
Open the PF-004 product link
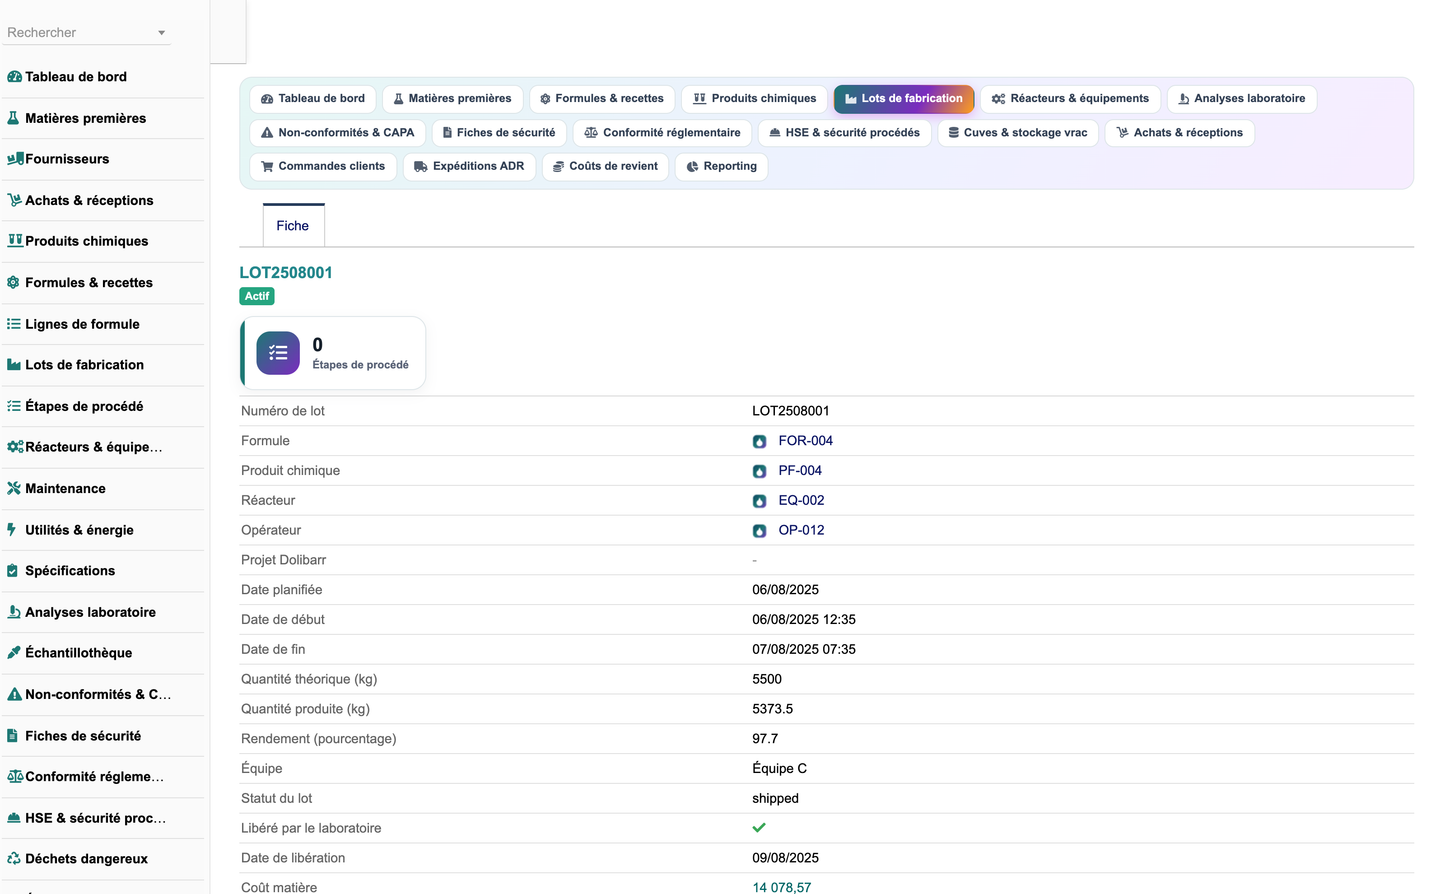point(800,471)
